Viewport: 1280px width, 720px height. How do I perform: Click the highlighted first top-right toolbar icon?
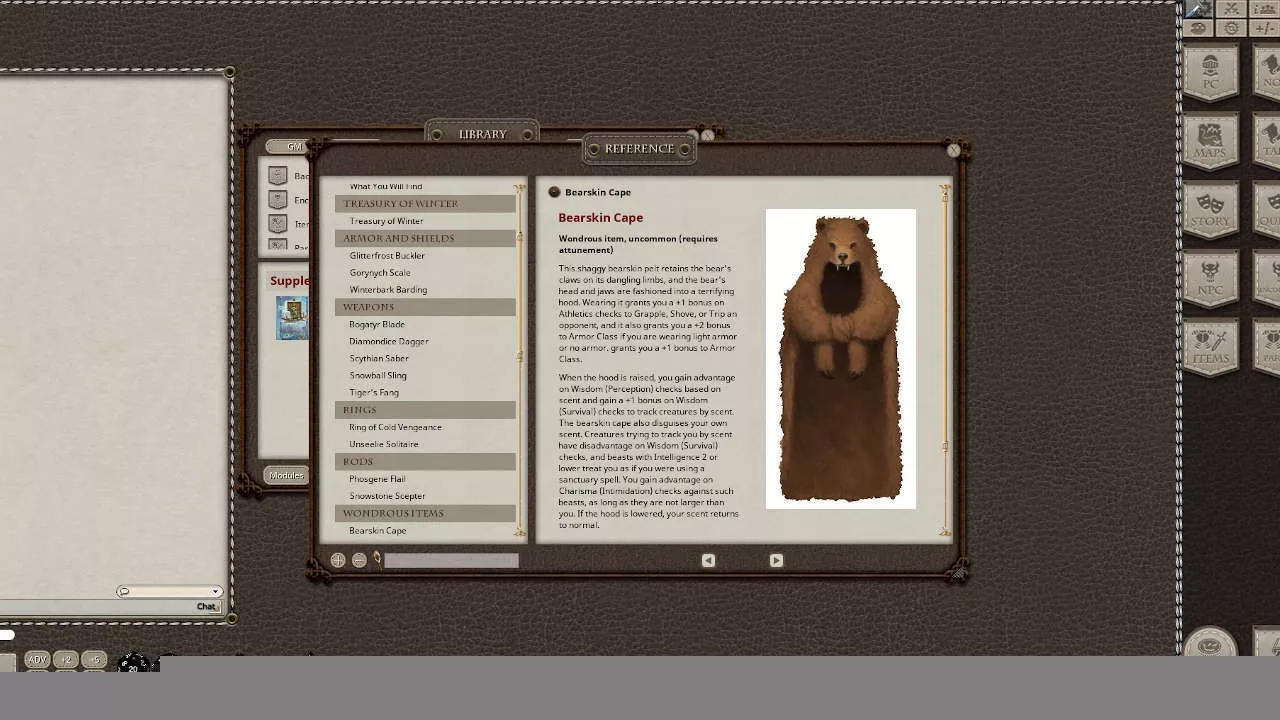pos(1198,8)
